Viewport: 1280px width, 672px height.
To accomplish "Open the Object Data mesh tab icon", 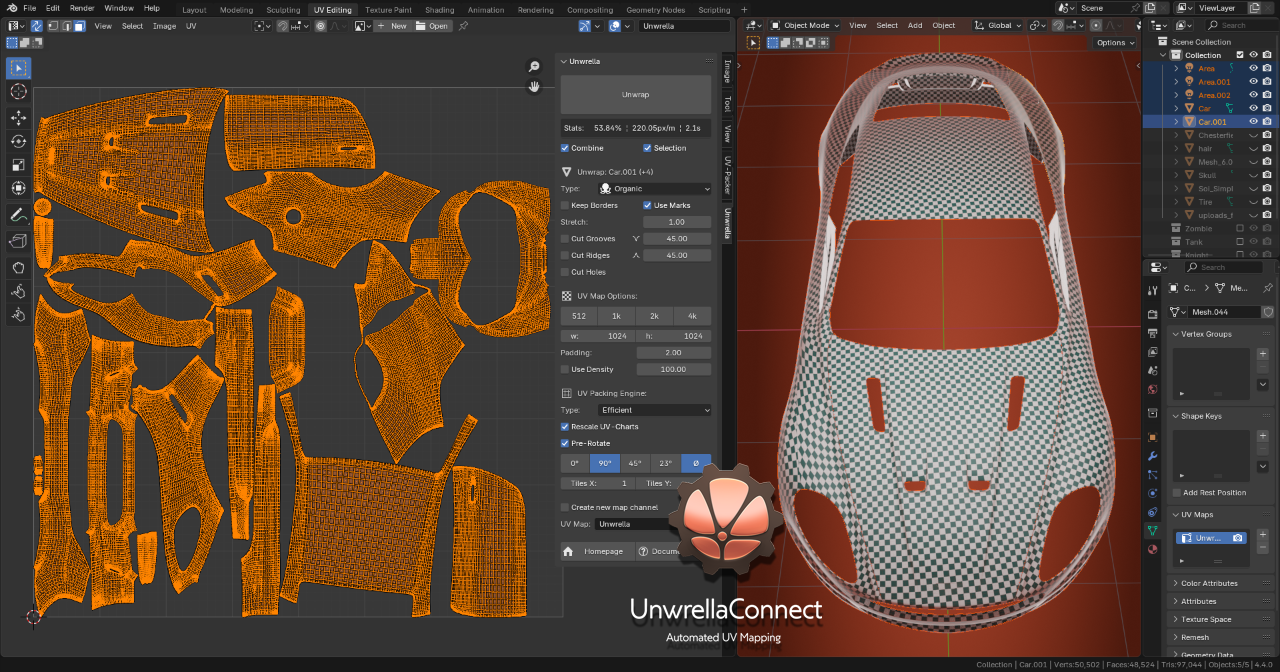I will [x=1153, y=530].
